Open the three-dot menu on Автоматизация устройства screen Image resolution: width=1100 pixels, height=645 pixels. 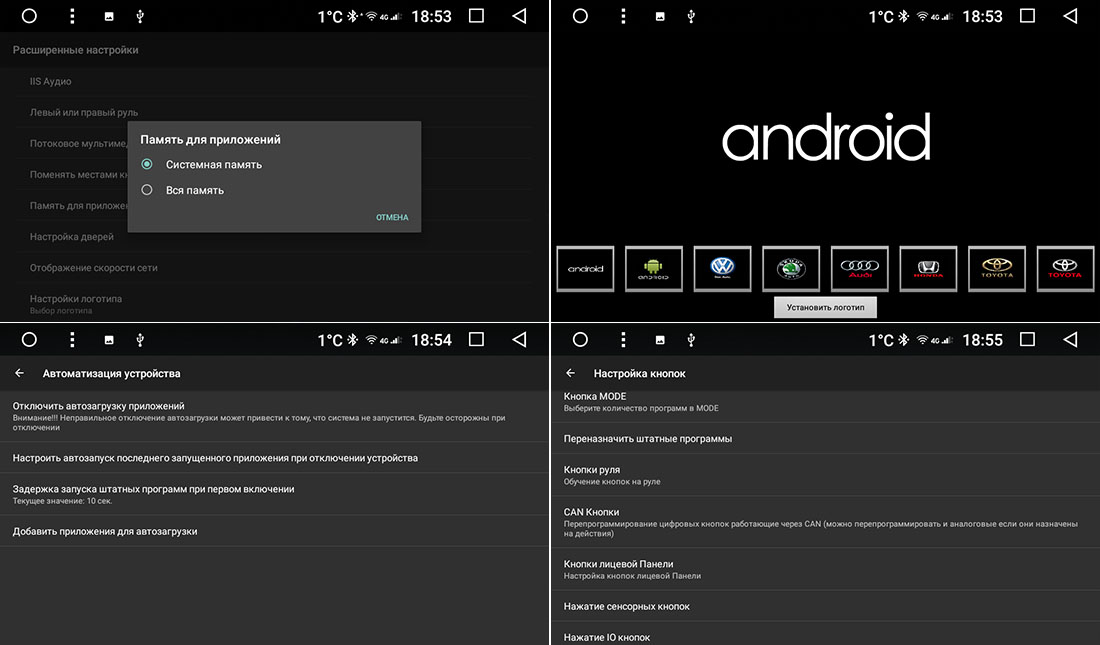(72, 340)
